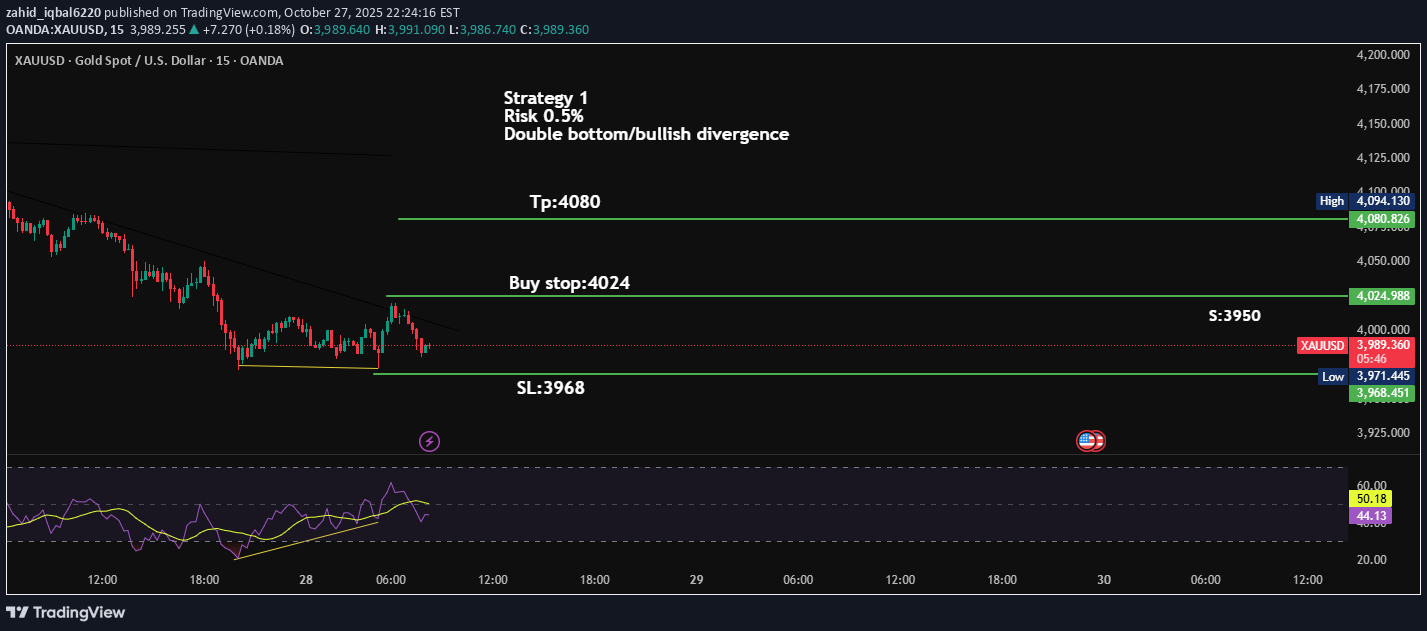Select the Buy stop:4024 text annotation
This screenshot has width=1427, height=631.
pos(569,284)
